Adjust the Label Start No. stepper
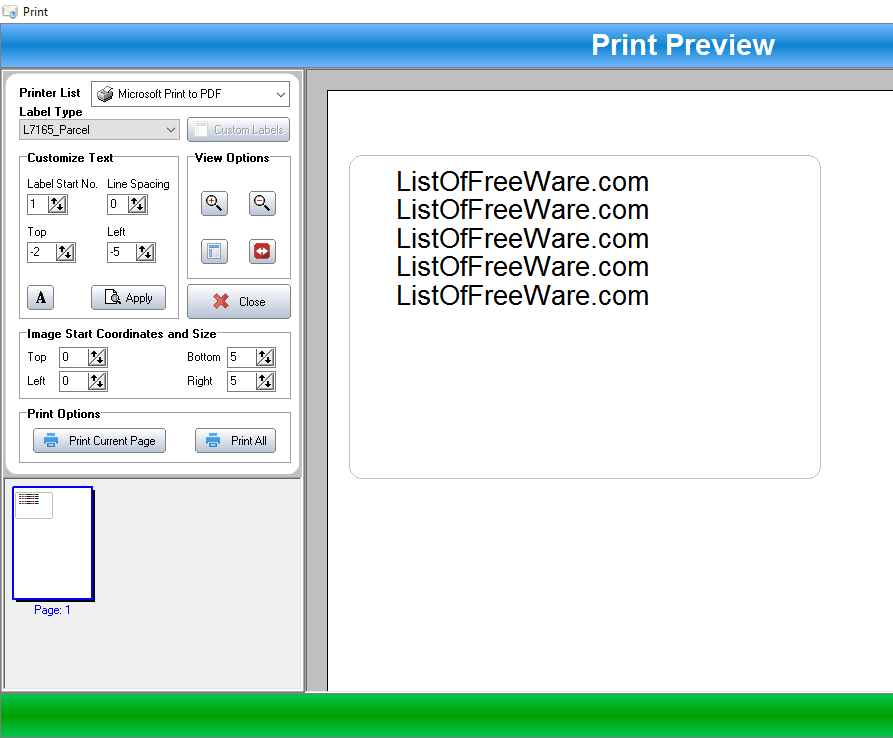The height and width of the screenshot is (738, 893). click(x=57, y=204)
